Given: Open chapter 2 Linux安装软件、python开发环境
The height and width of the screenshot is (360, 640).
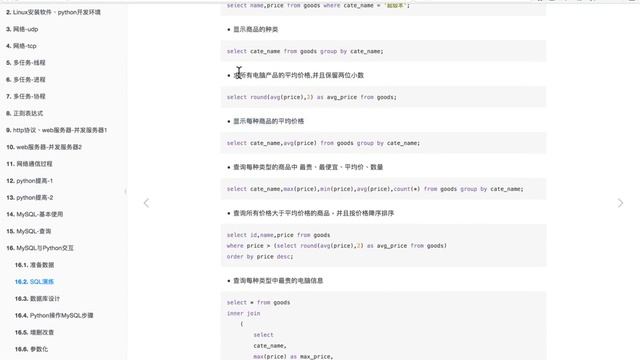Looking at the screenshot, I should [53, 12].
